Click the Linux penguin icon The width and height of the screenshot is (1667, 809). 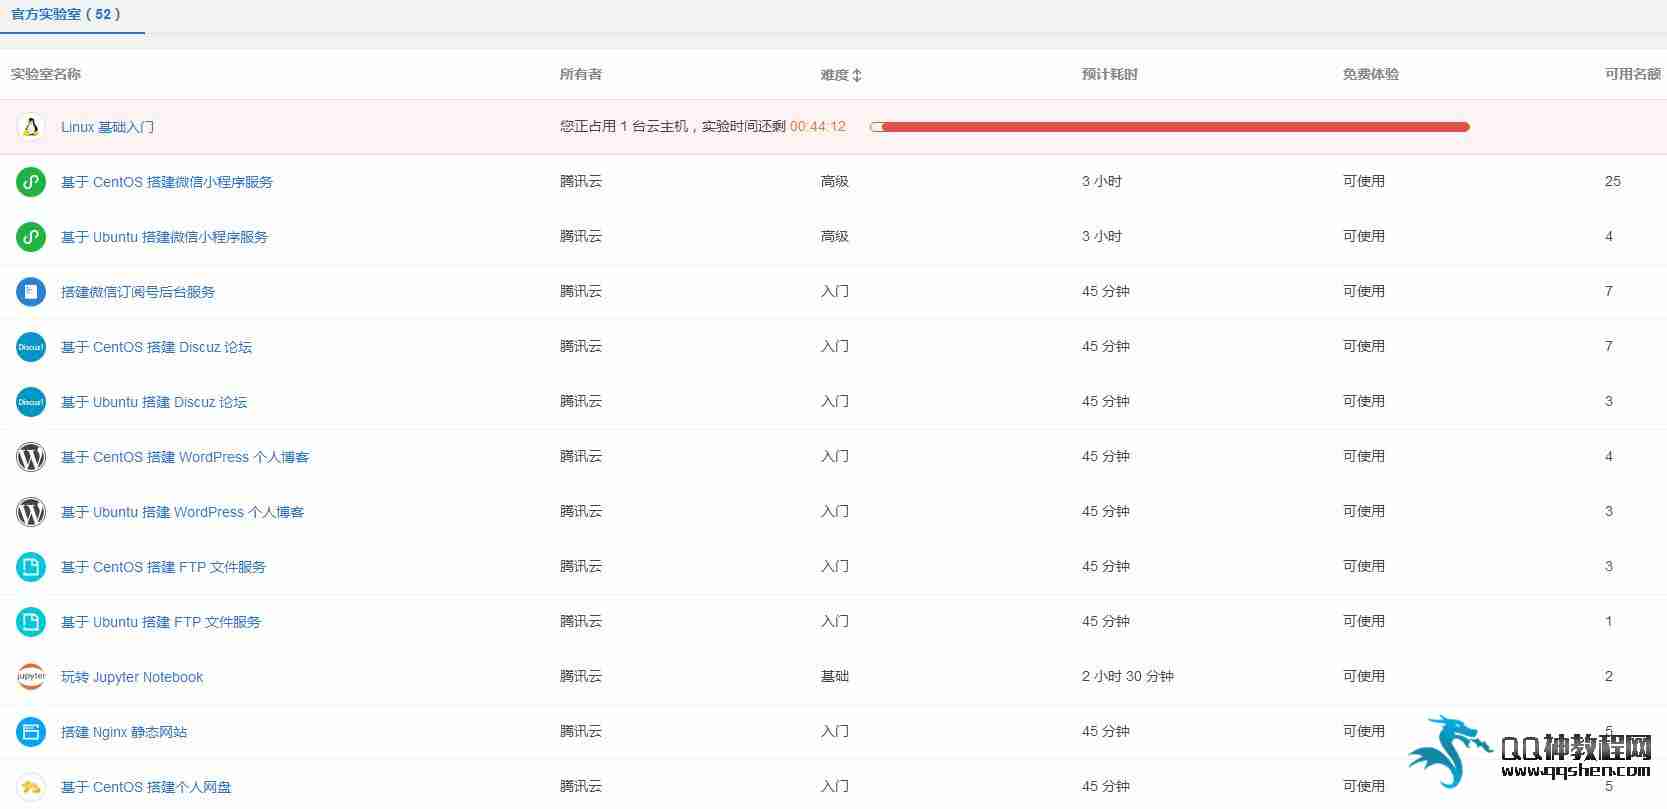(31, 127)
